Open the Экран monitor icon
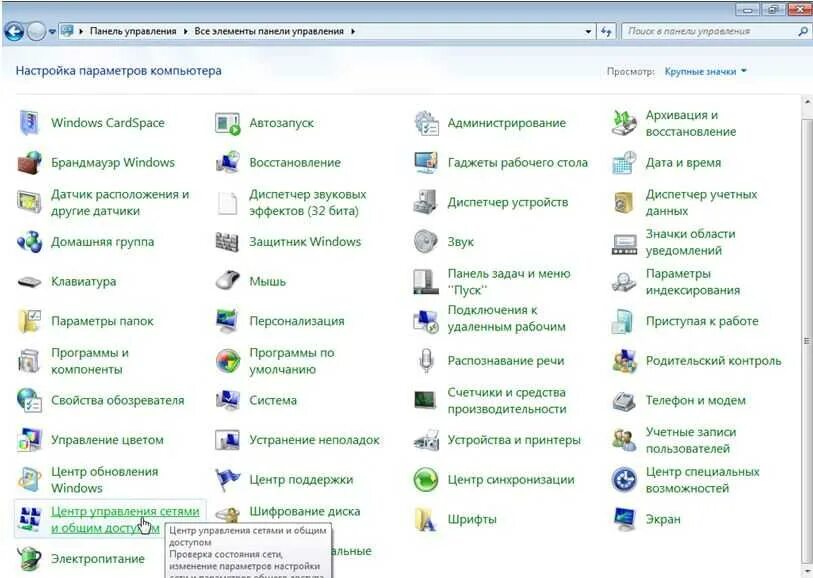This screenshot has height=578, width=813. point(624,519)
